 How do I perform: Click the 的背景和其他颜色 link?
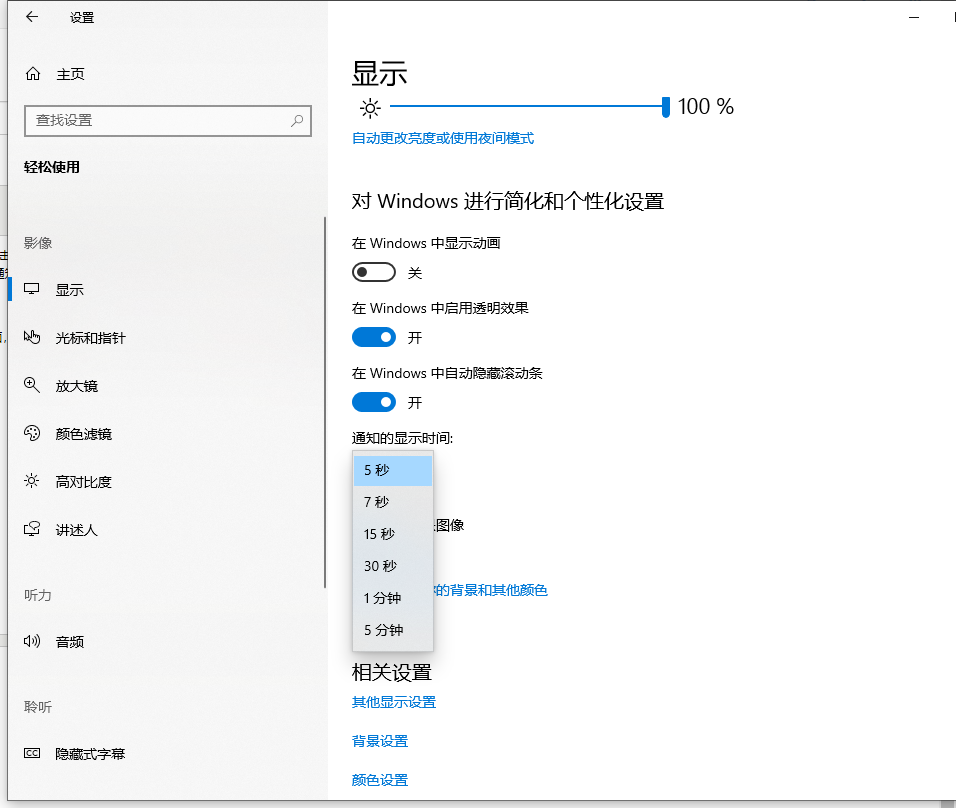coord(491,590)
